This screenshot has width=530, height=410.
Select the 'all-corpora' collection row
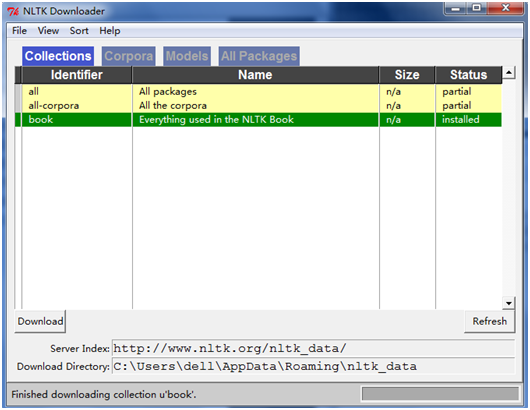tap(259, 105)
